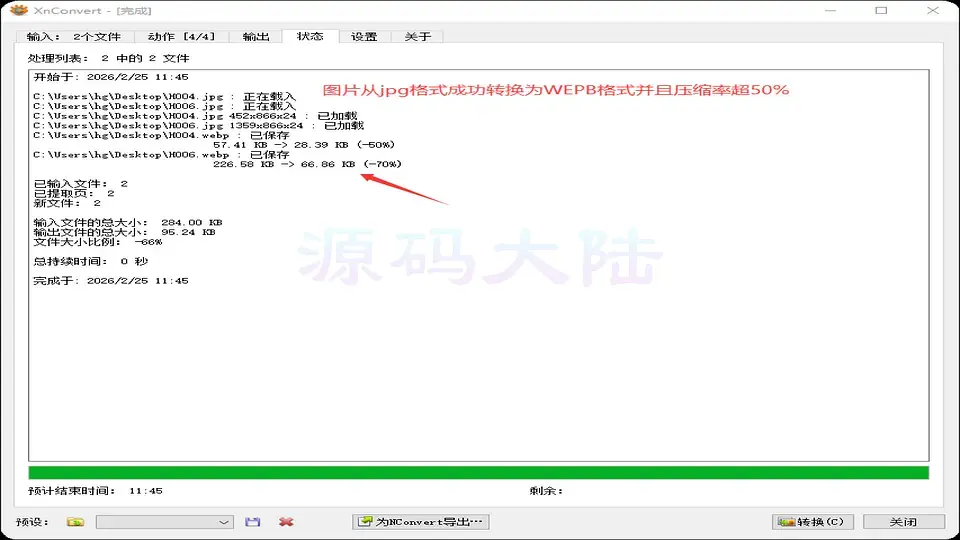Select line H004.jpg 452x866x24 : 已加载
The width and height of the screenshot is (960, 540).
[195, 116]
